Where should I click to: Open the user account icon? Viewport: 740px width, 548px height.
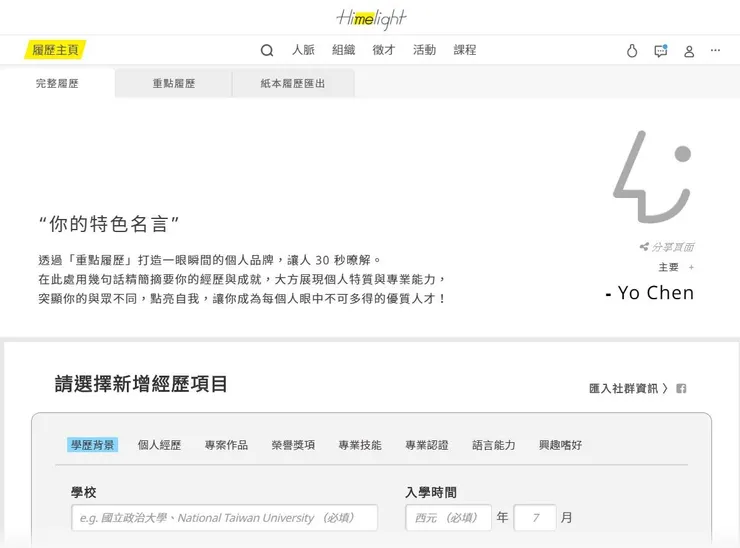point(689,51)
